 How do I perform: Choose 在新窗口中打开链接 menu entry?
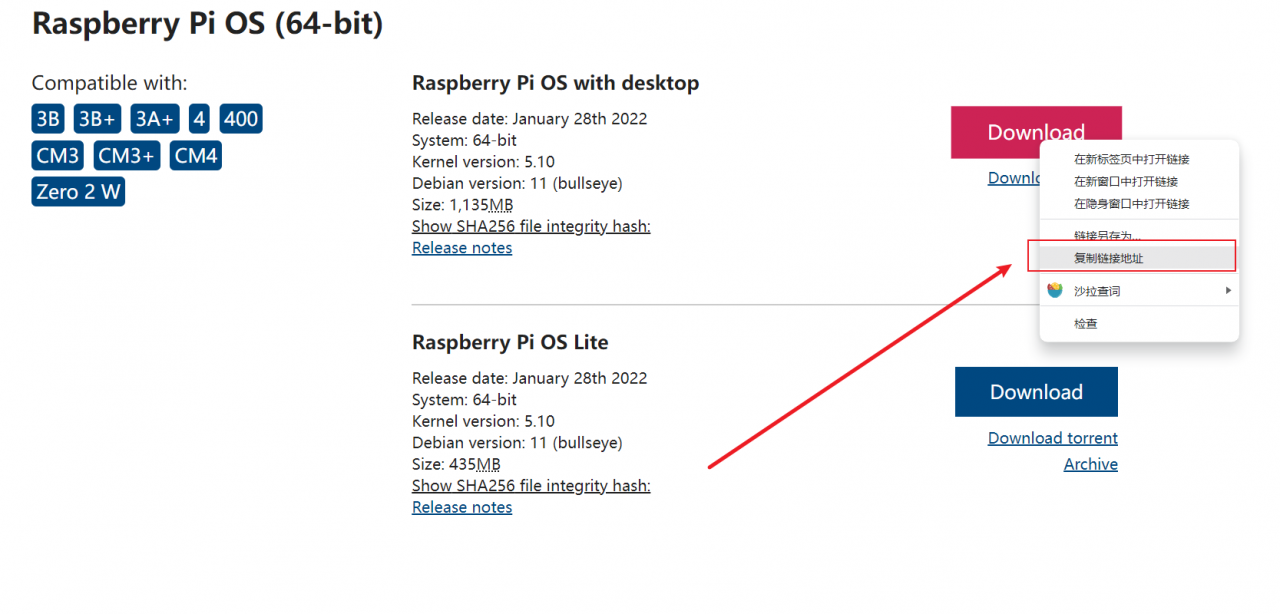[1125, 182]
